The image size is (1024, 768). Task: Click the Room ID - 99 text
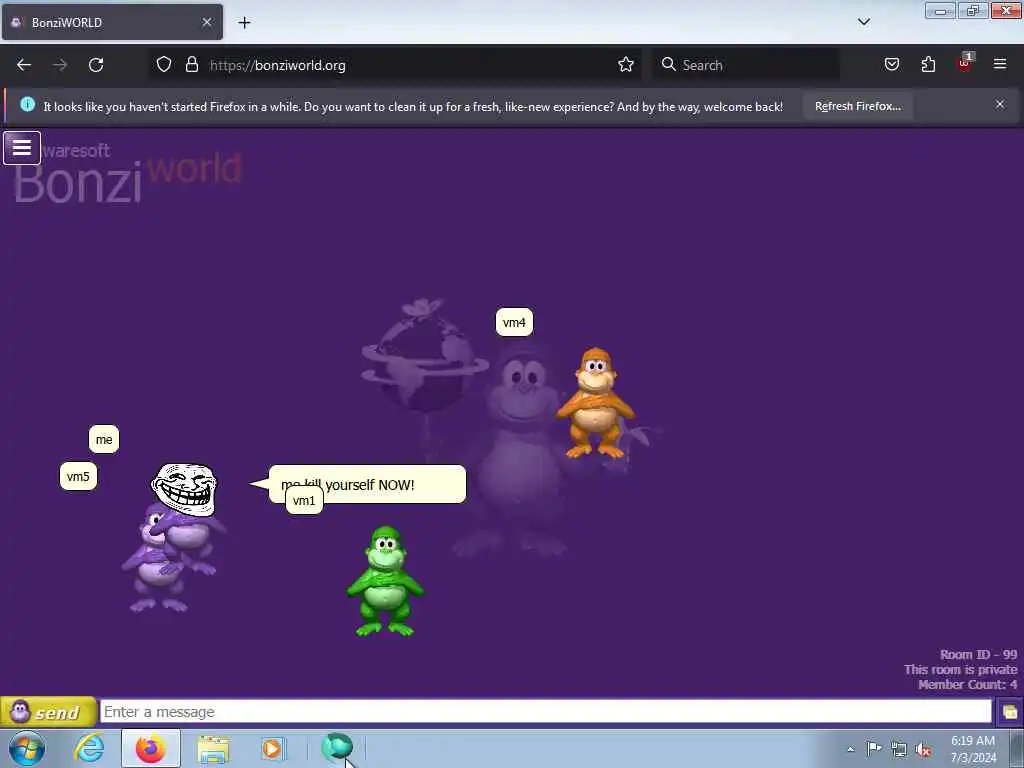pyautogui.click(x=978, y=654)
